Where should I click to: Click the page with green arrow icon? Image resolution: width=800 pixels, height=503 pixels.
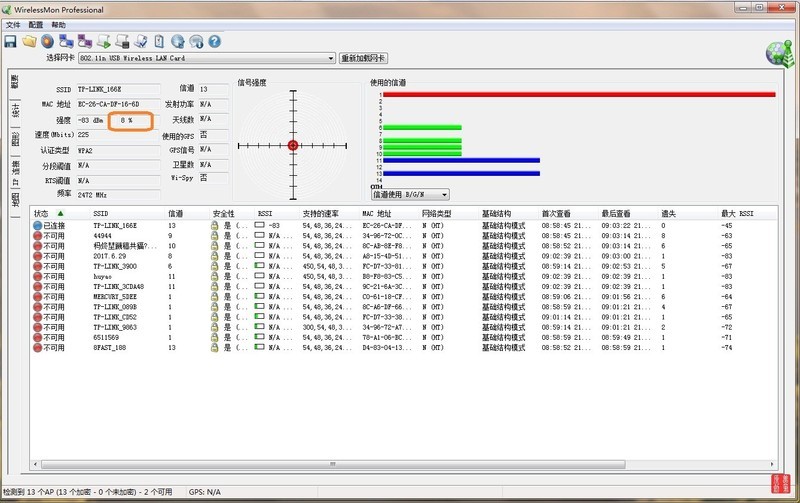pyautogui.click(x=104, y=41)
